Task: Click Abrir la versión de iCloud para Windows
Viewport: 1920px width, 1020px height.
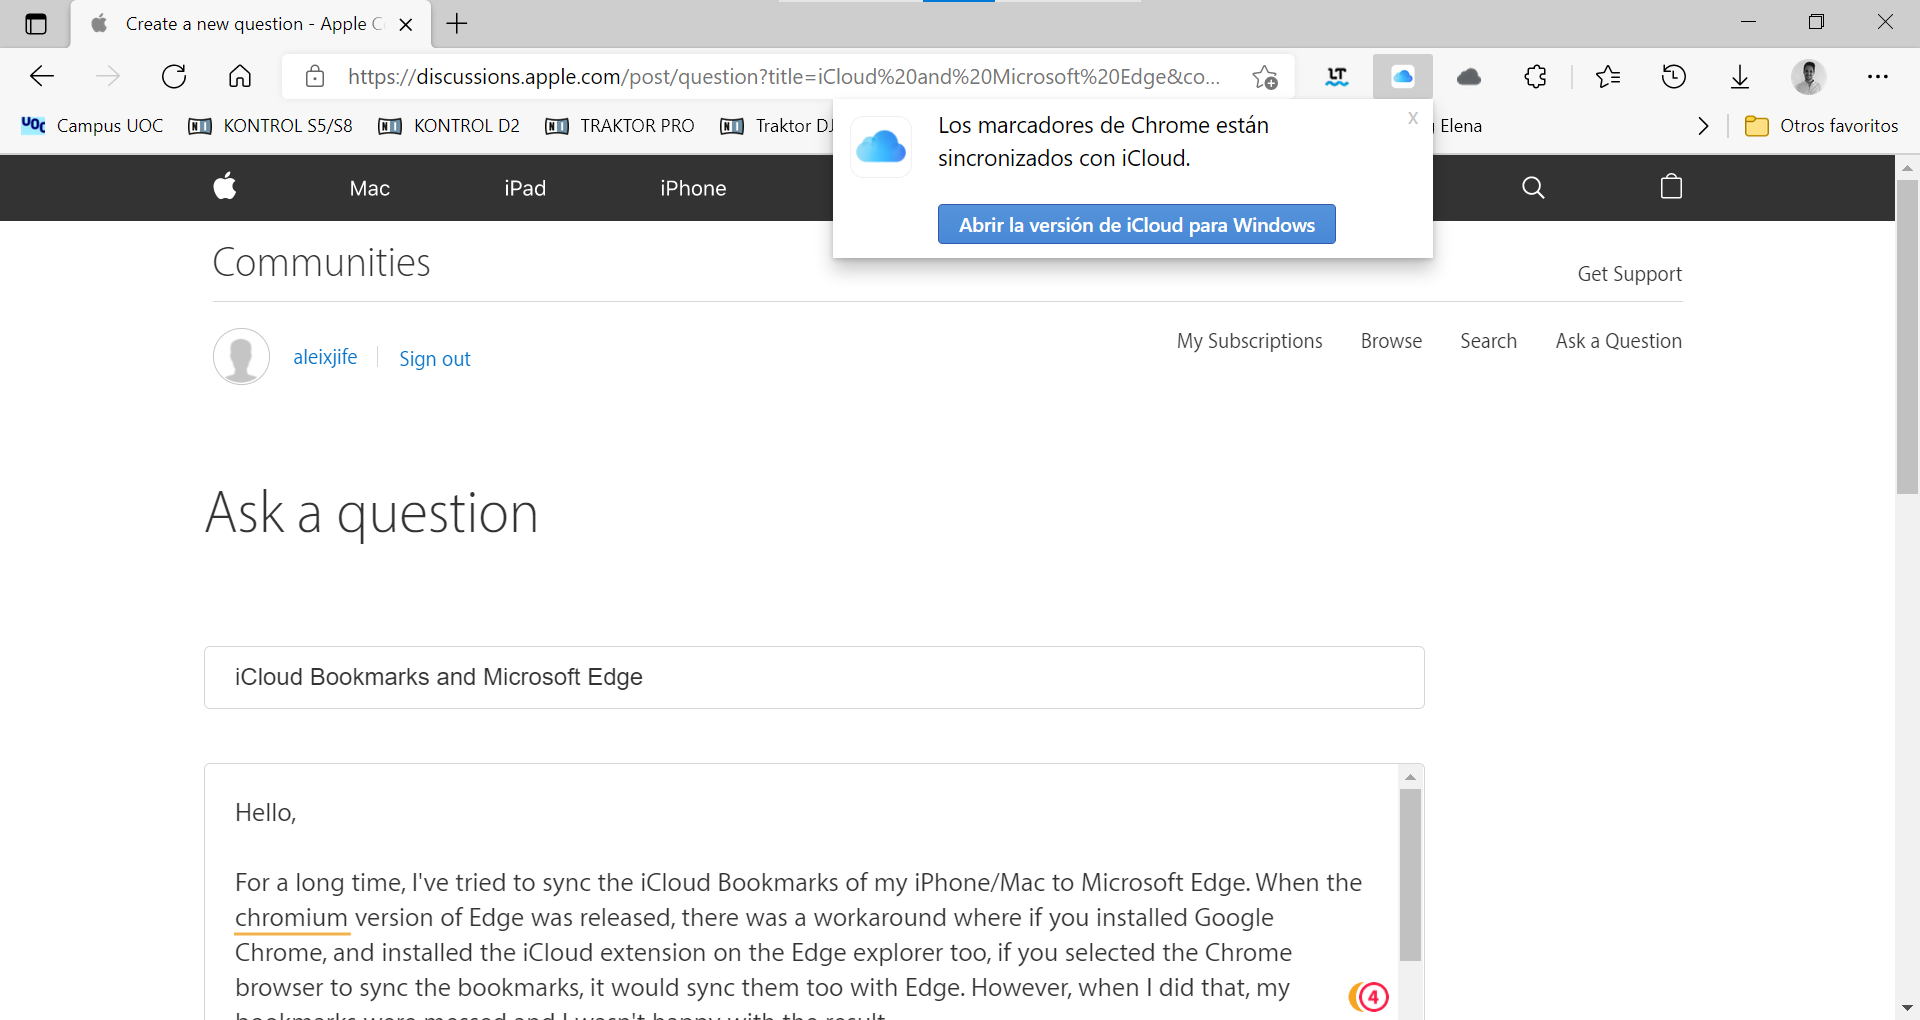Action: [x=1136, y=225]
